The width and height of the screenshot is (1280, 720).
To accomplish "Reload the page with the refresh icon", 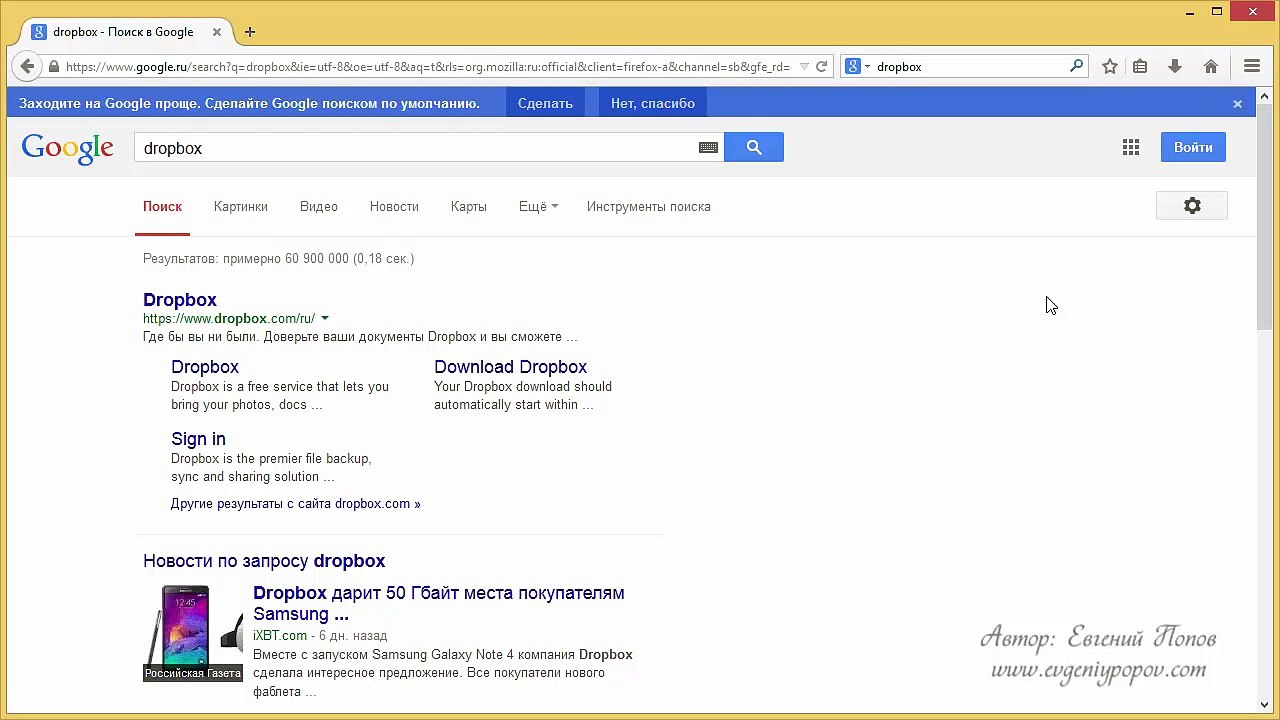I will tap(822, 67).
